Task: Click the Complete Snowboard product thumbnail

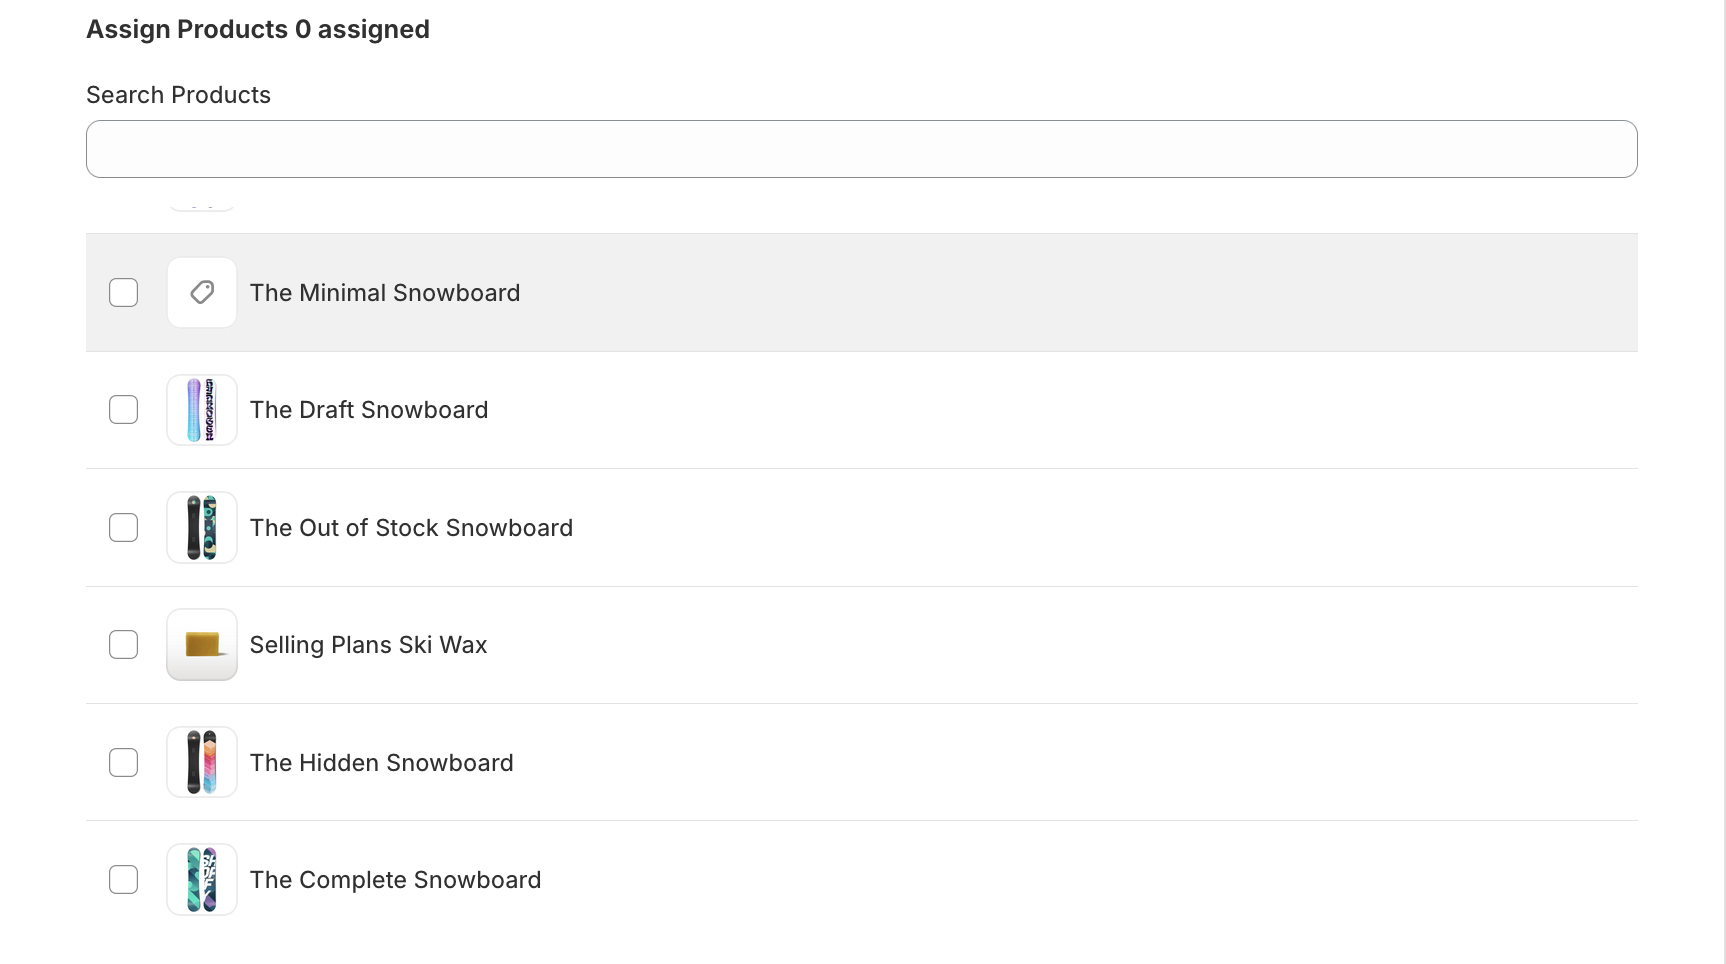Action: pyautogui.click(x=202, y=879)
